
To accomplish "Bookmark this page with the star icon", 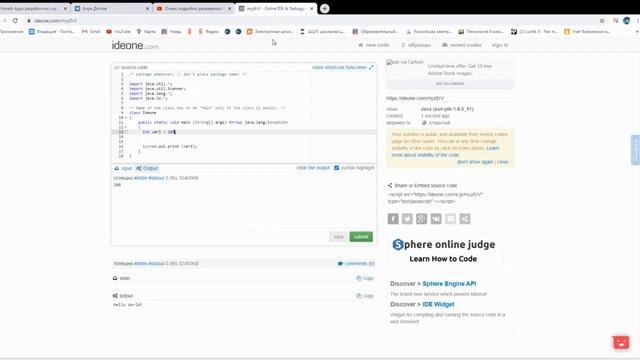I will pos(602,20).
